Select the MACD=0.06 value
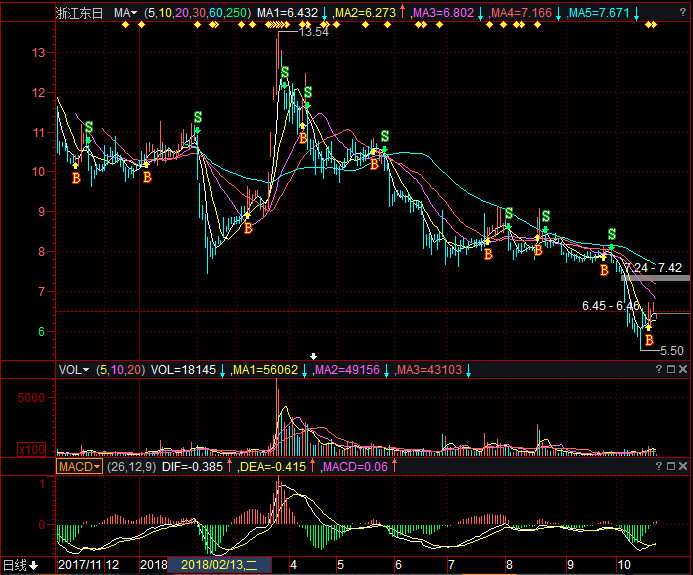This screenshot has width=693, height=575. click(x=355, y=467)
